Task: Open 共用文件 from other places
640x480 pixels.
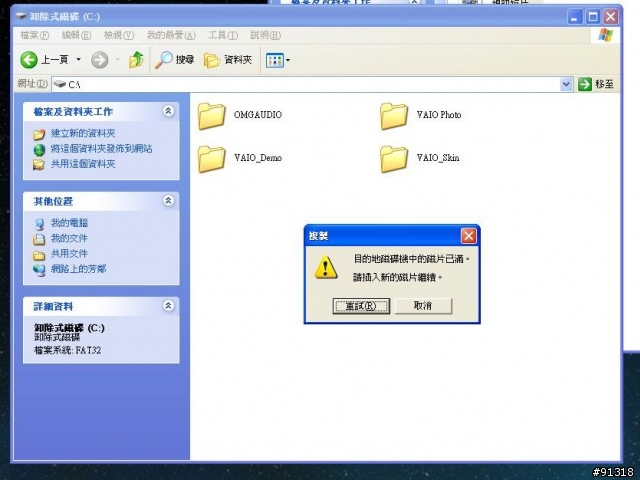Action: pos(69,254)
